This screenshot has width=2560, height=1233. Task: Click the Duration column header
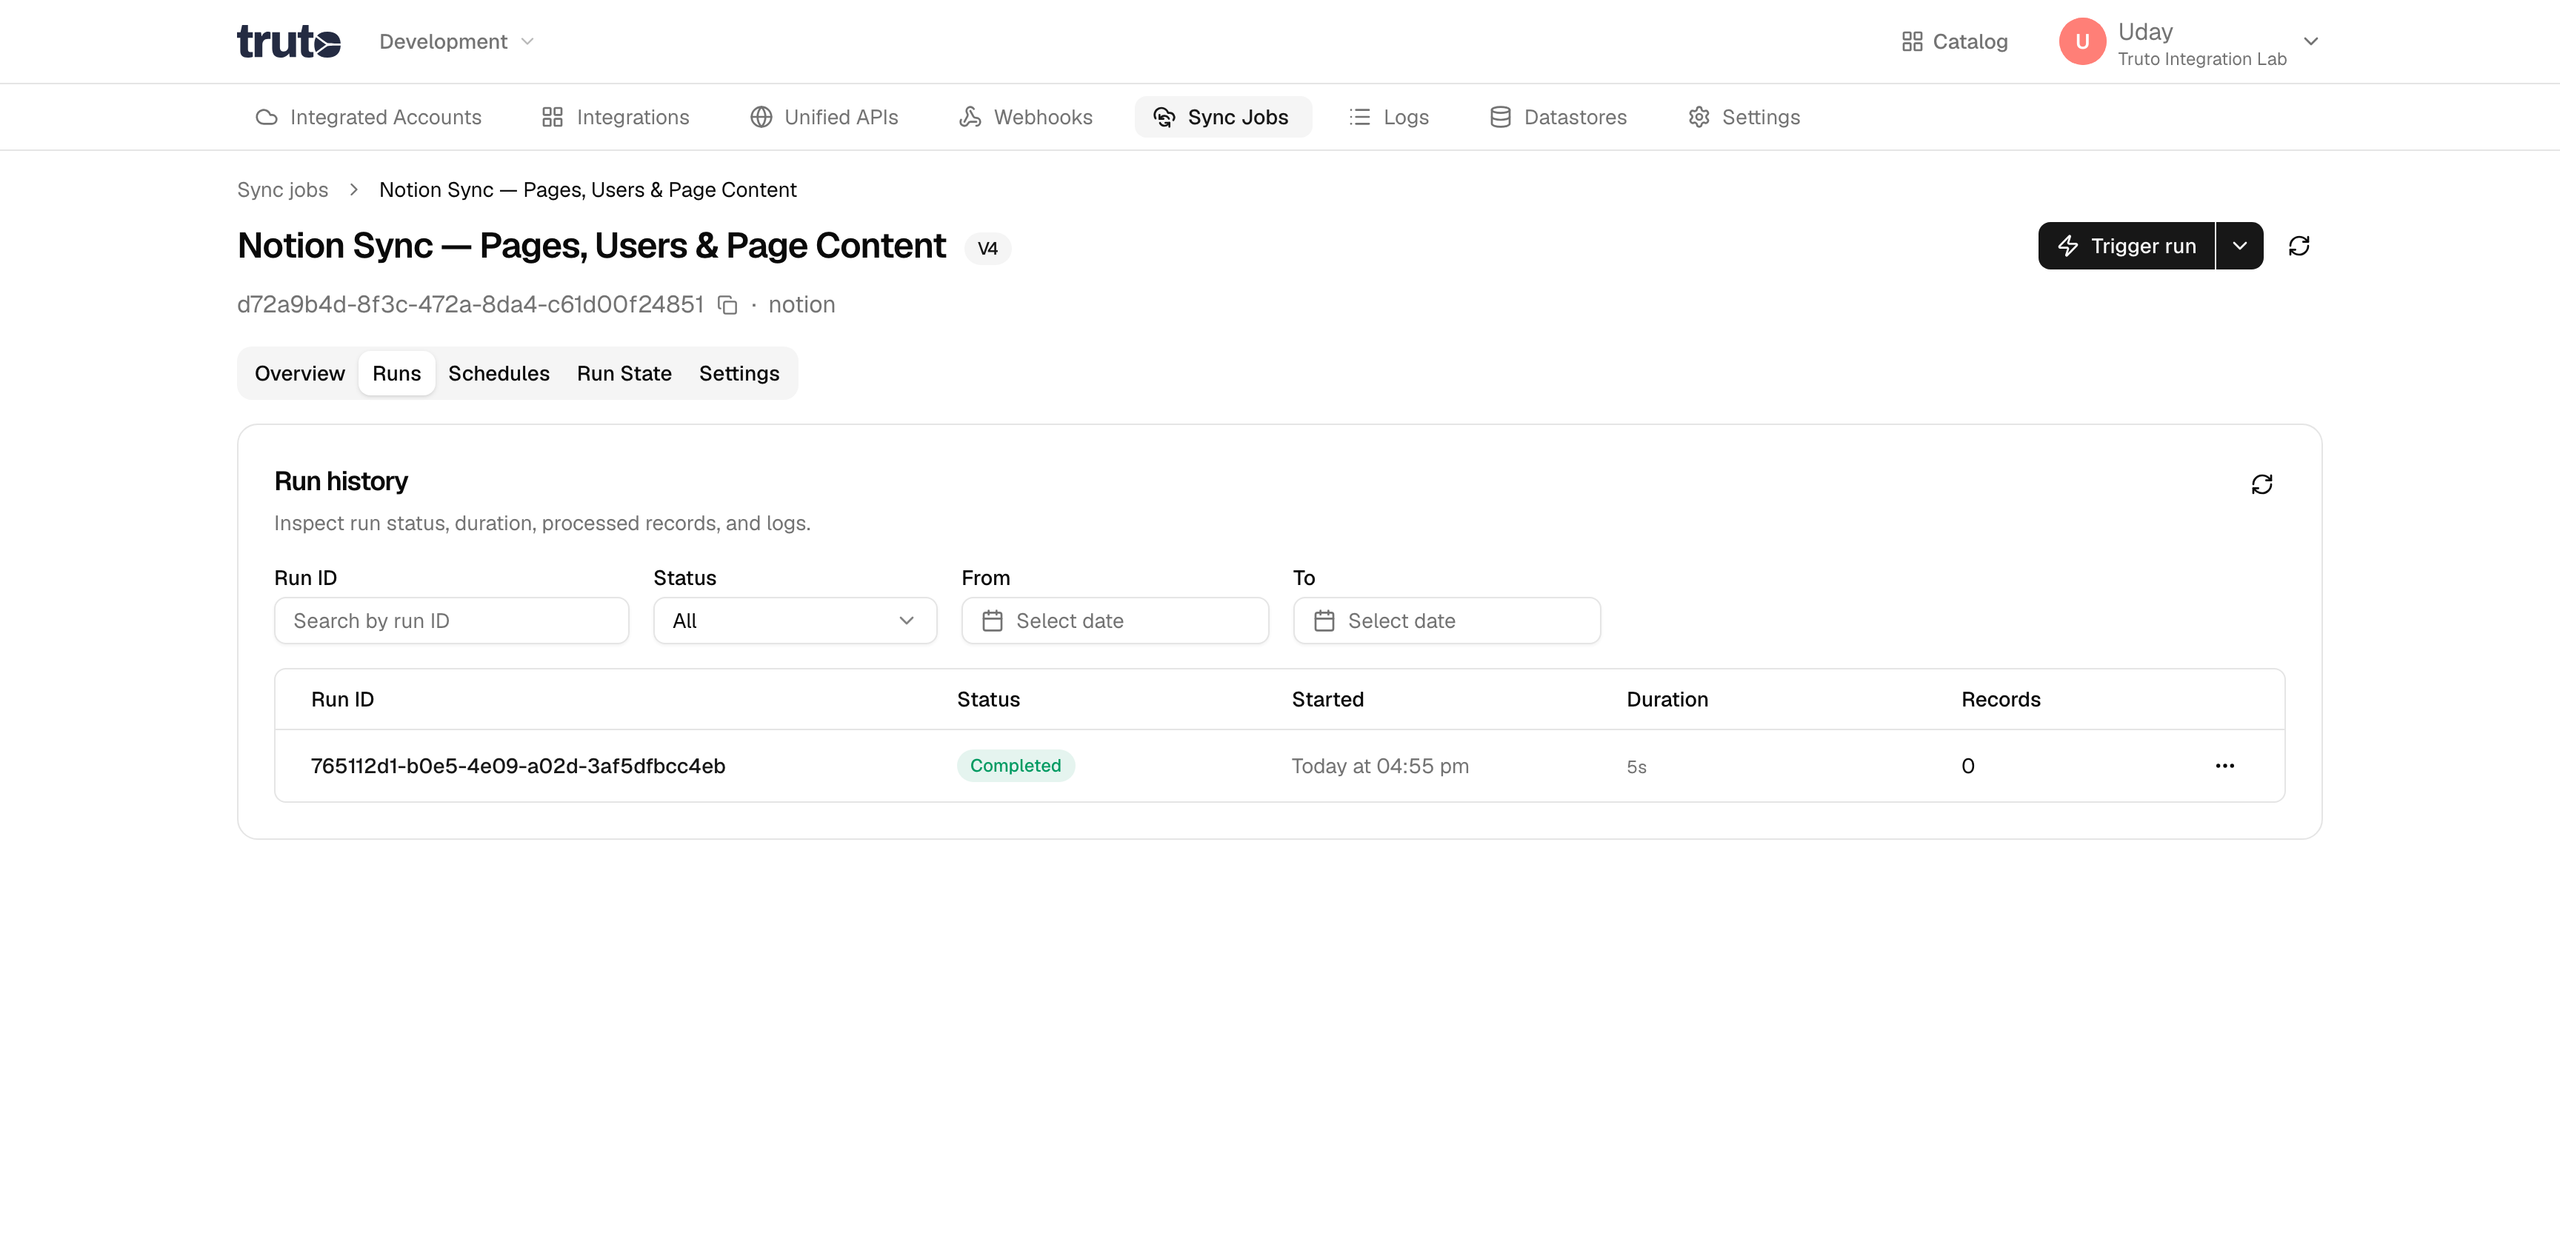point(1668,699)
